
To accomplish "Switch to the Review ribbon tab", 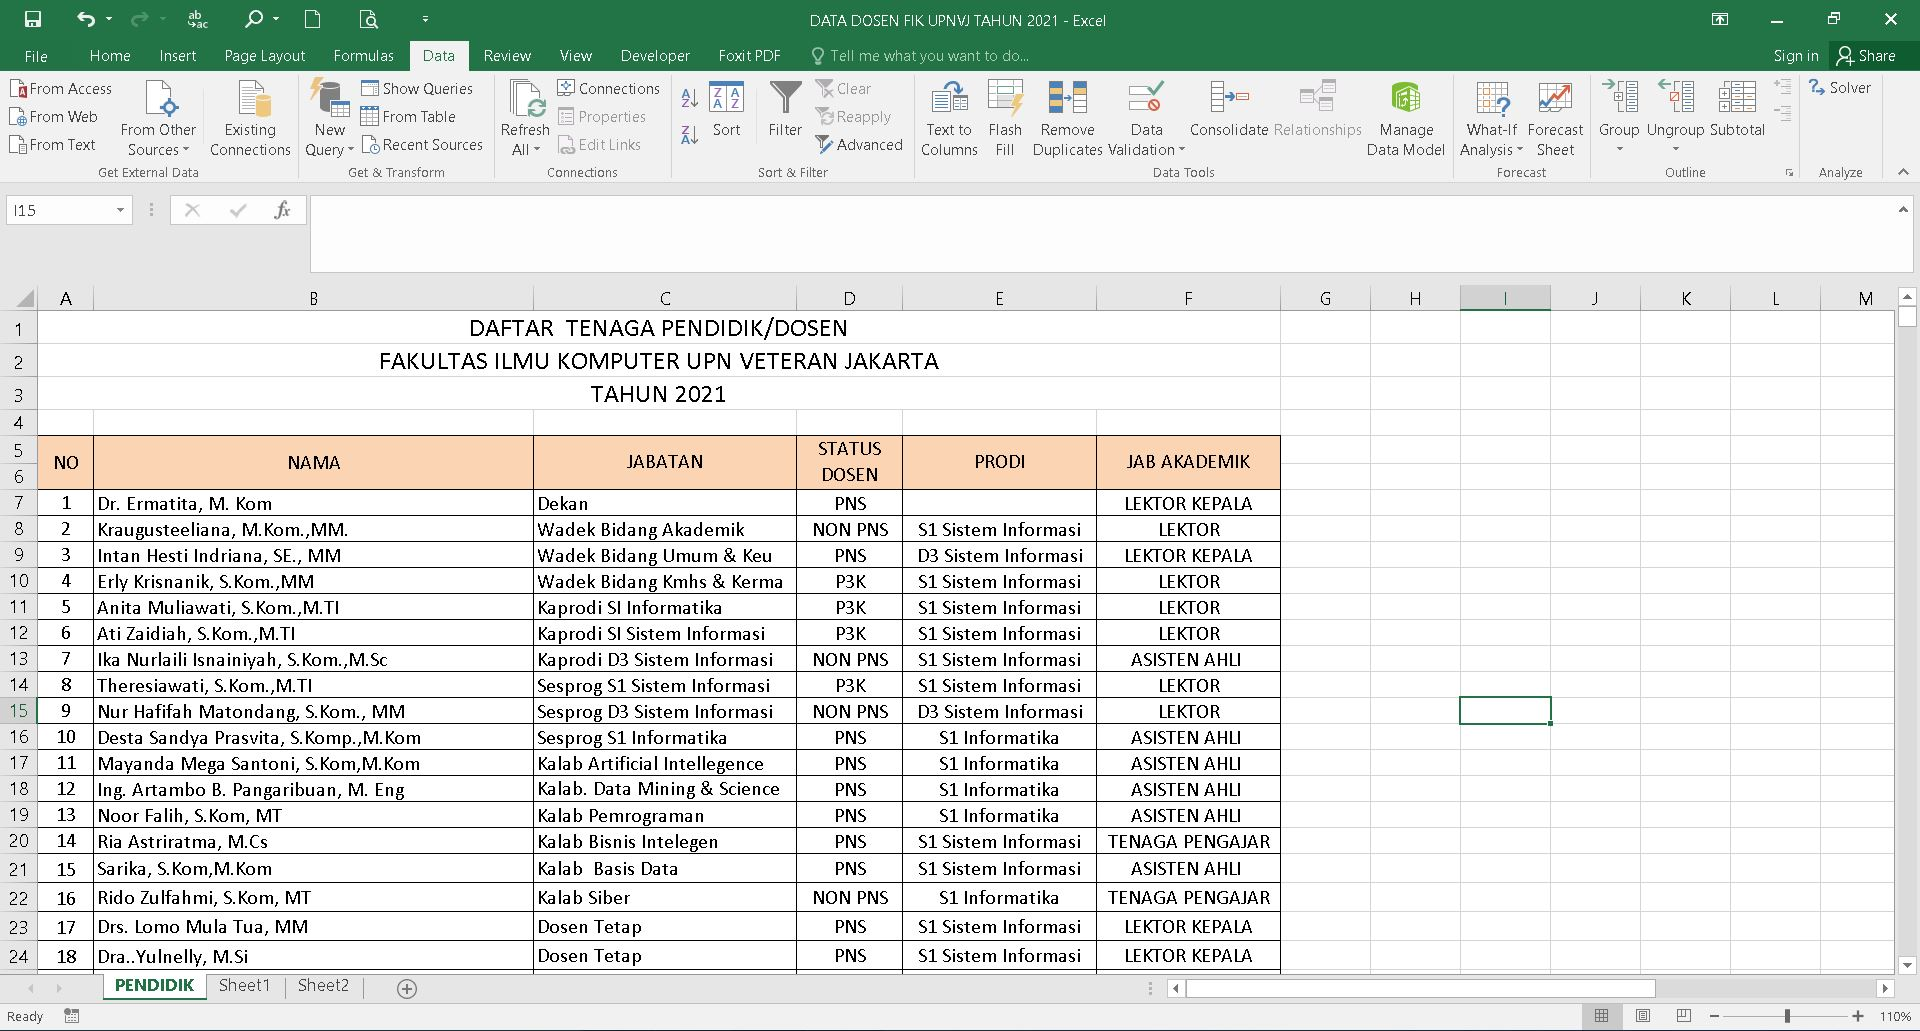I will tap(507, 56).
